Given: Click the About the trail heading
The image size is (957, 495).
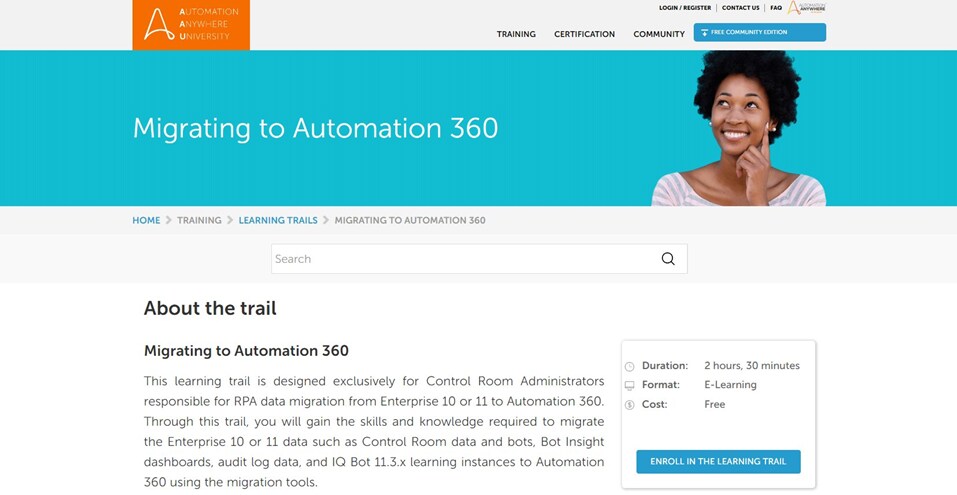Looking at the screenshot, I should coord(210,308).
